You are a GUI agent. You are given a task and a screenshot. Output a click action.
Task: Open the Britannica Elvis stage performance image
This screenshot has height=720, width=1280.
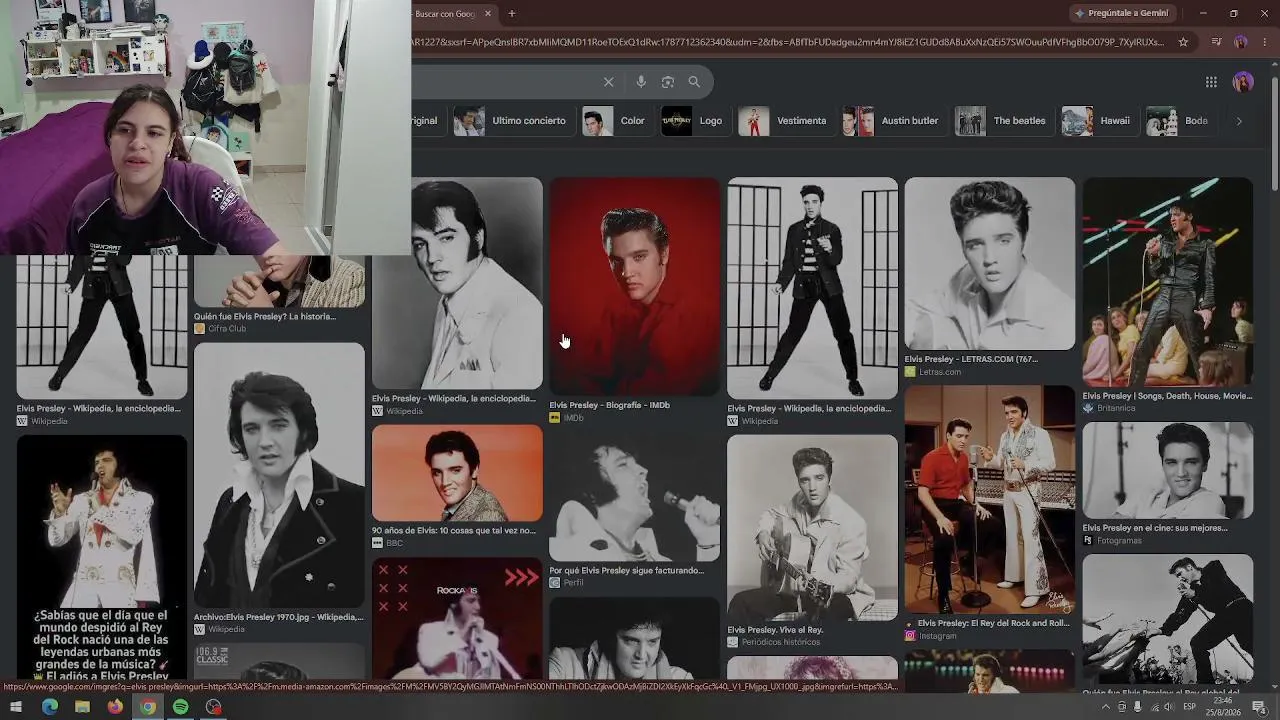tap(1167, 281)
